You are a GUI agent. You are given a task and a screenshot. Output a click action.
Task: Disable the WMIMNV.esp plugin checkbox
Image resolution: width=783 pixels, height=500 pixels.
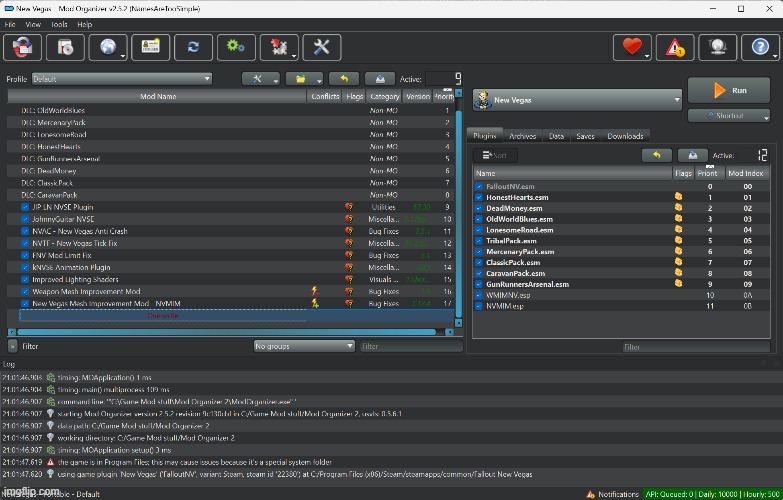point(479,295)
